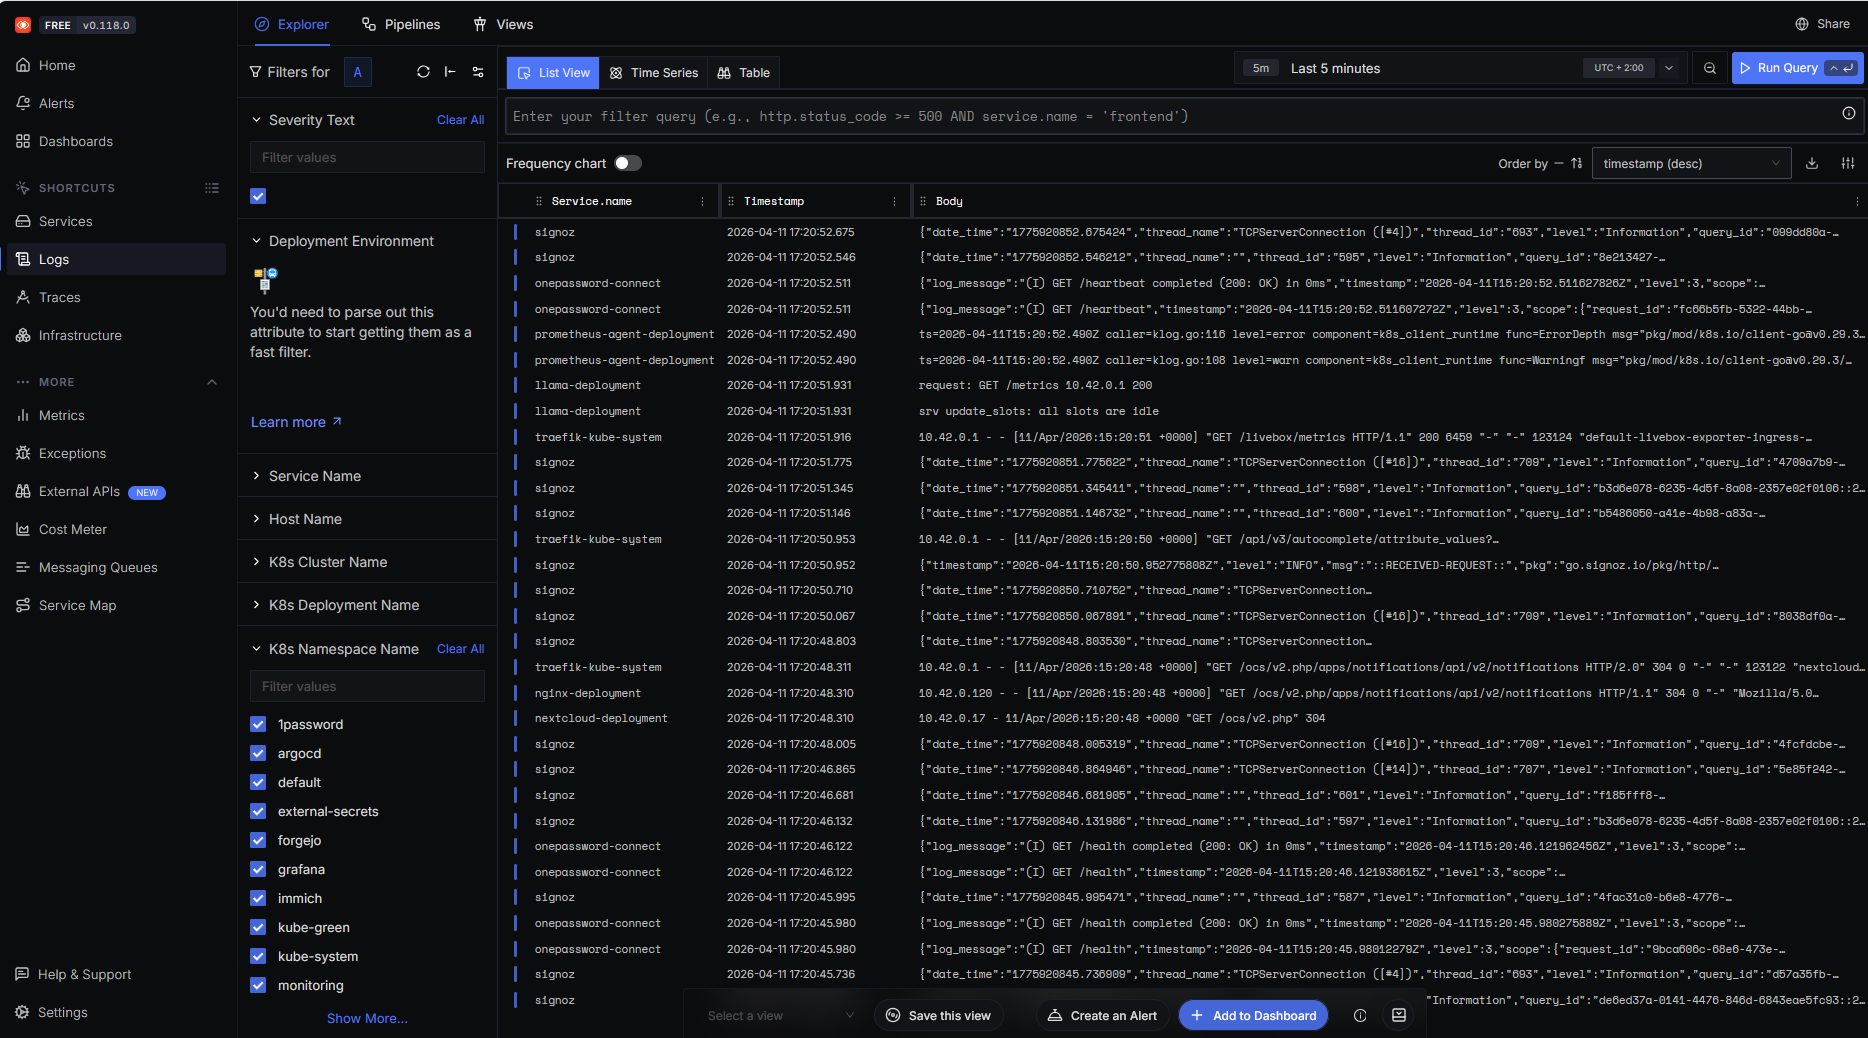Click the filter query input field

coord(1170,116)
